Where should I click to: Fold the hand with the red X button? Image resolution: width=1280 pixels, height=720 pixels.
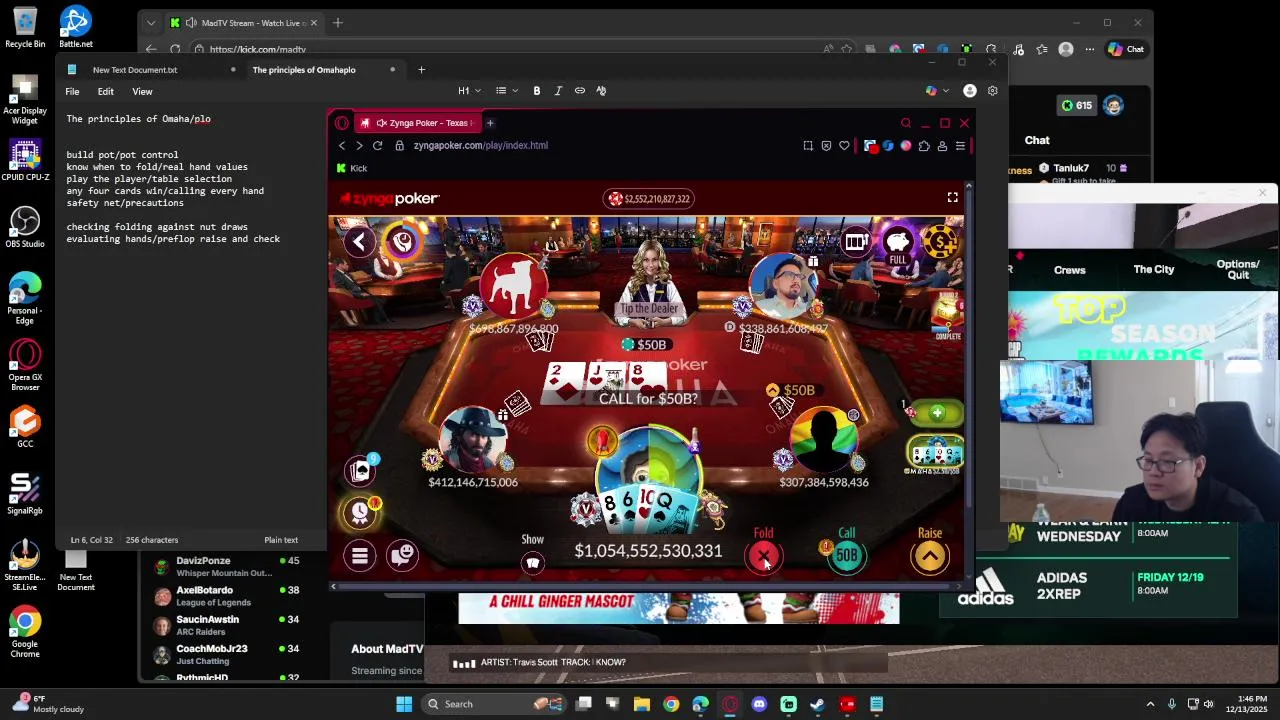(x=764, y=557)
